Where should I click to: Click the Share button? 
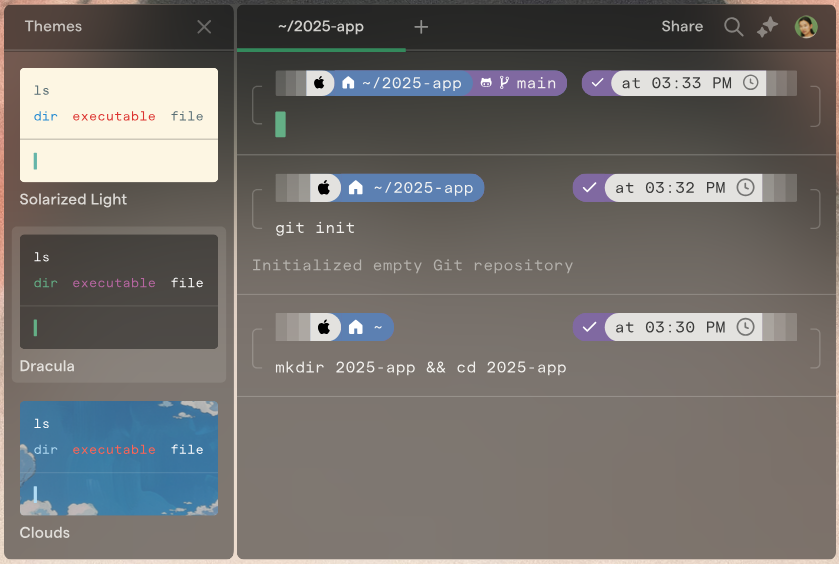coord(682,27)
